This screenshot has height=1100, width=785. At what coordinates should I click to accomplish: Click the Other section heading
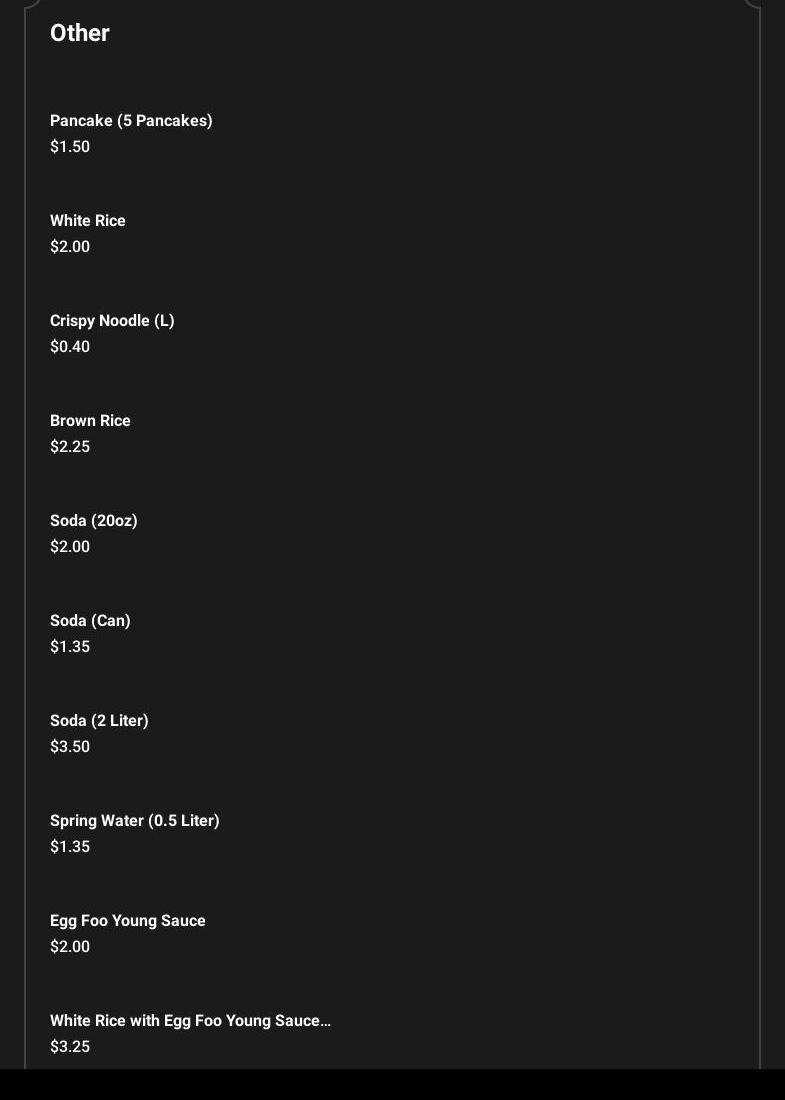pos(80,33)
